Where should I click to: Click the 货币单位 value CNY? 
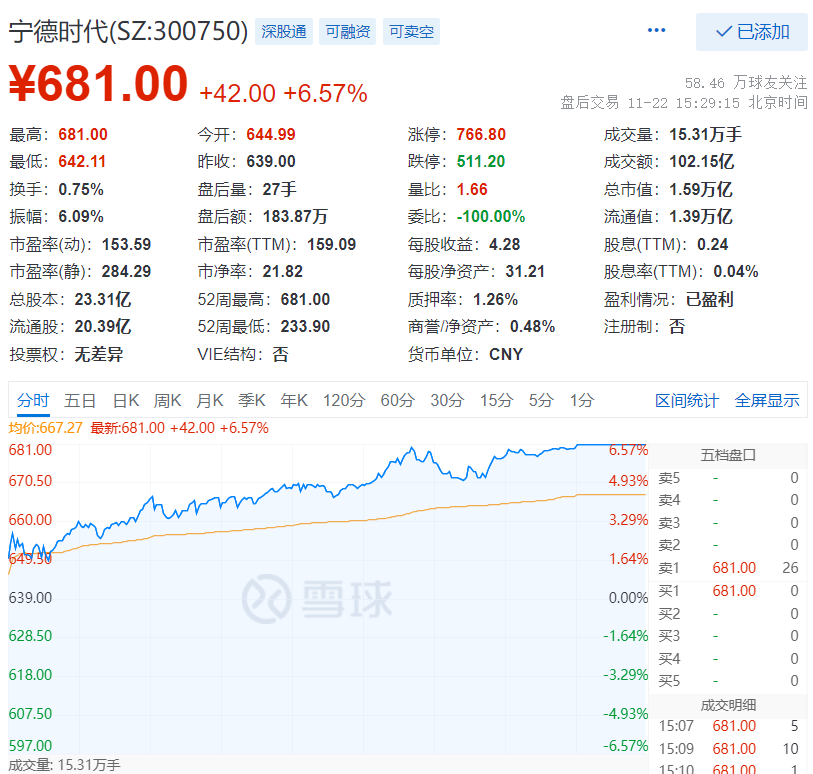(506, 354)
